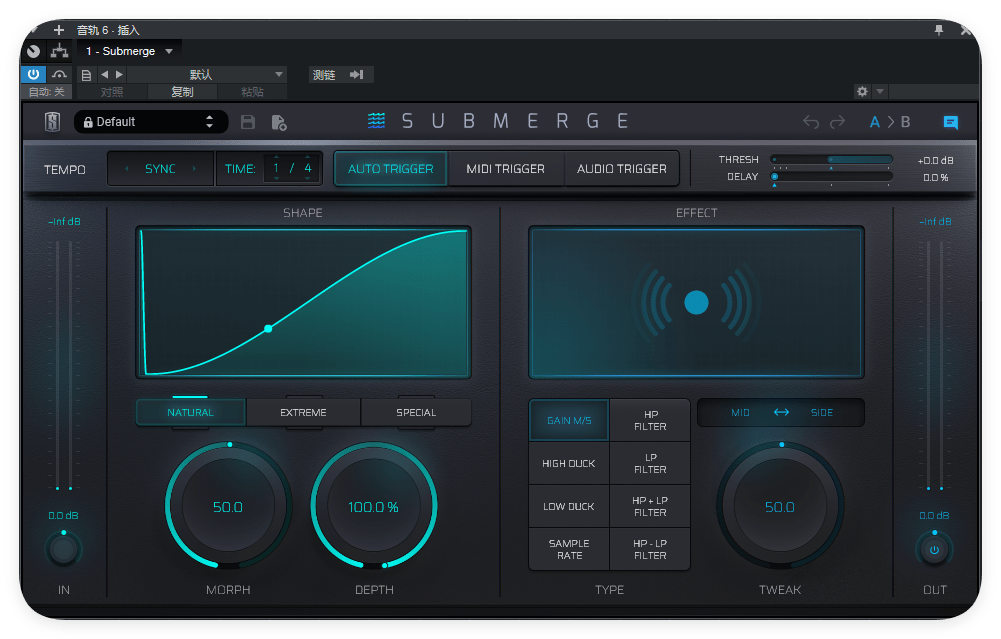1001x639 pixels.
Task: Click the MORPH knob
Action: pyautogui.click(x=228, y=506)
